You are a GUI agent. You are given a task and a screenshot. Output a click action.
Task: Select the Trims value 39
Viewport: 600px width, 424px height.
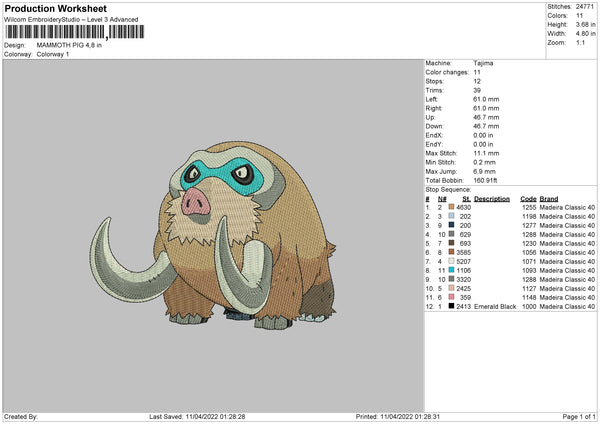[x=477, y=90]
